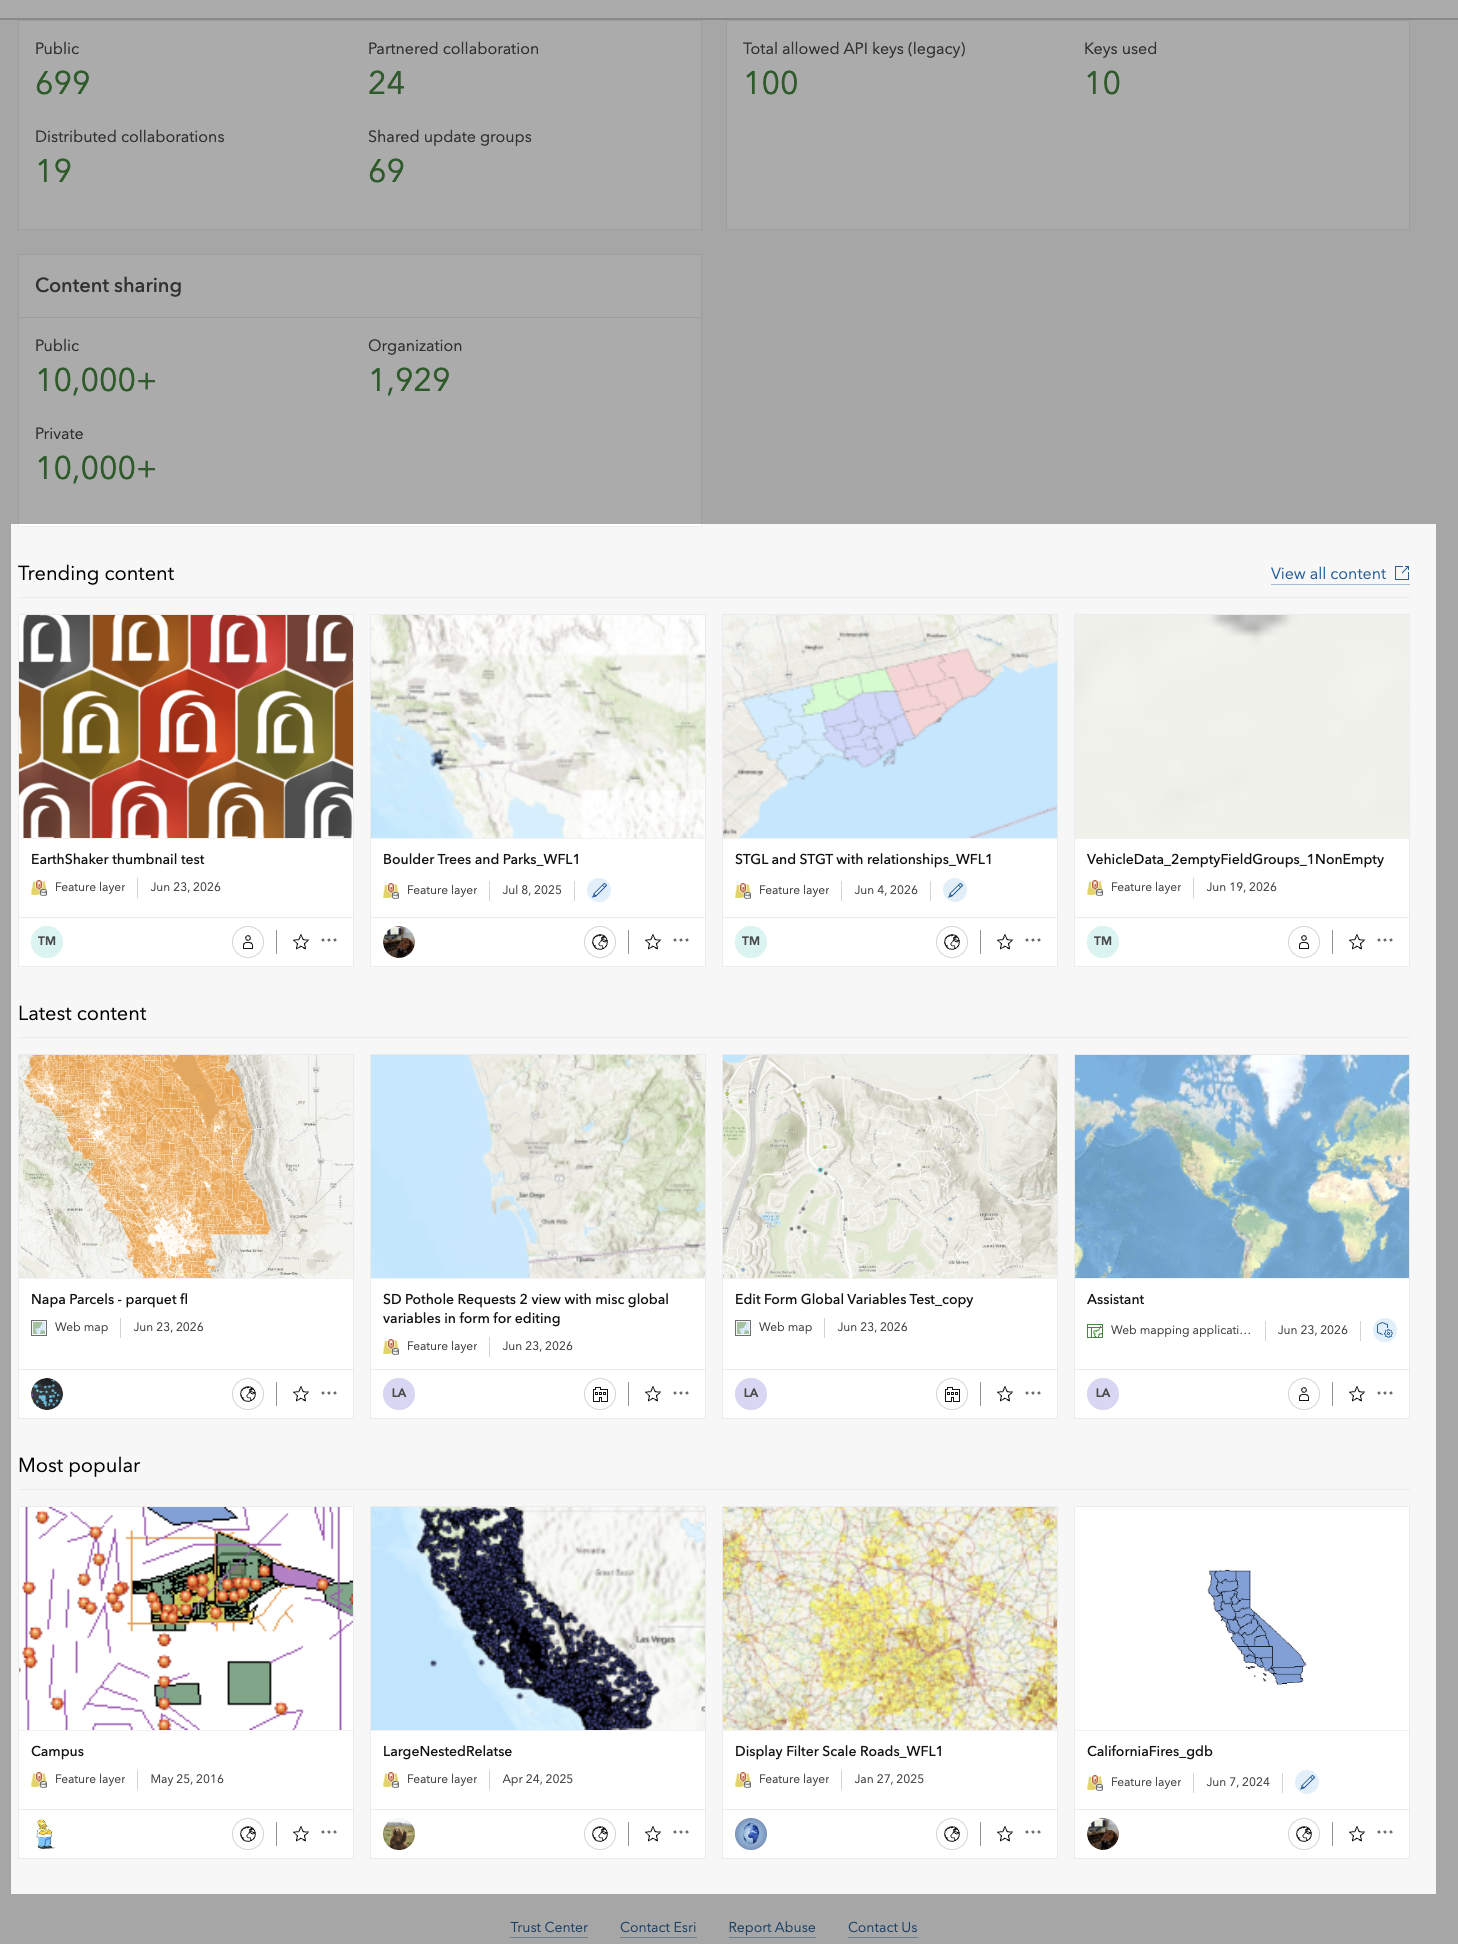Favorite the Boulder Trees and Parks_WFL1 item

(x=653, y=942)
